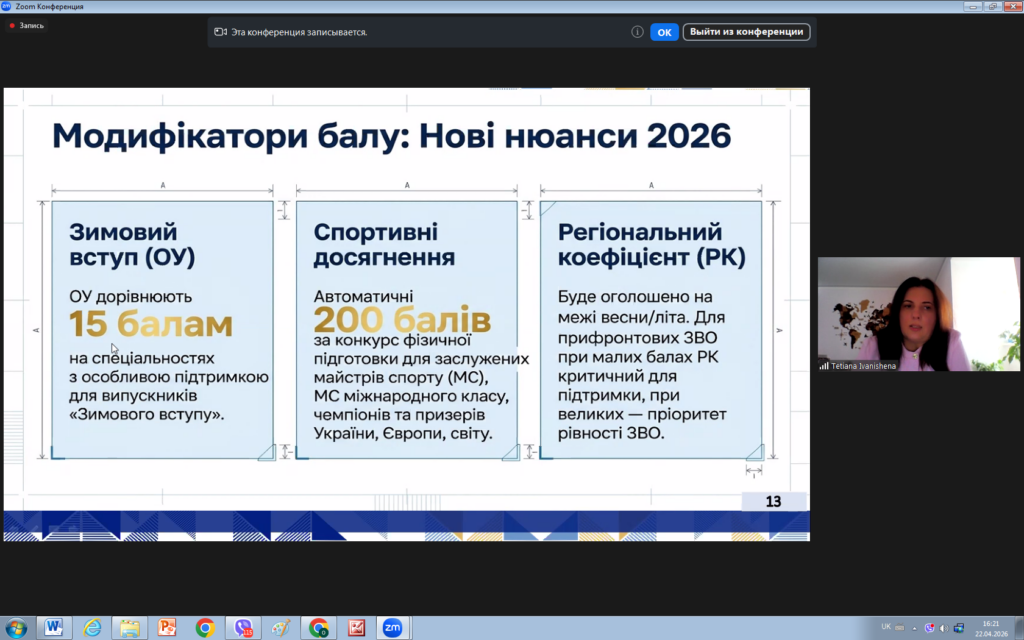This screenshot has height=640, width=1024.
Task: Expand hidden system tray icons arrow
Action: 914,627
